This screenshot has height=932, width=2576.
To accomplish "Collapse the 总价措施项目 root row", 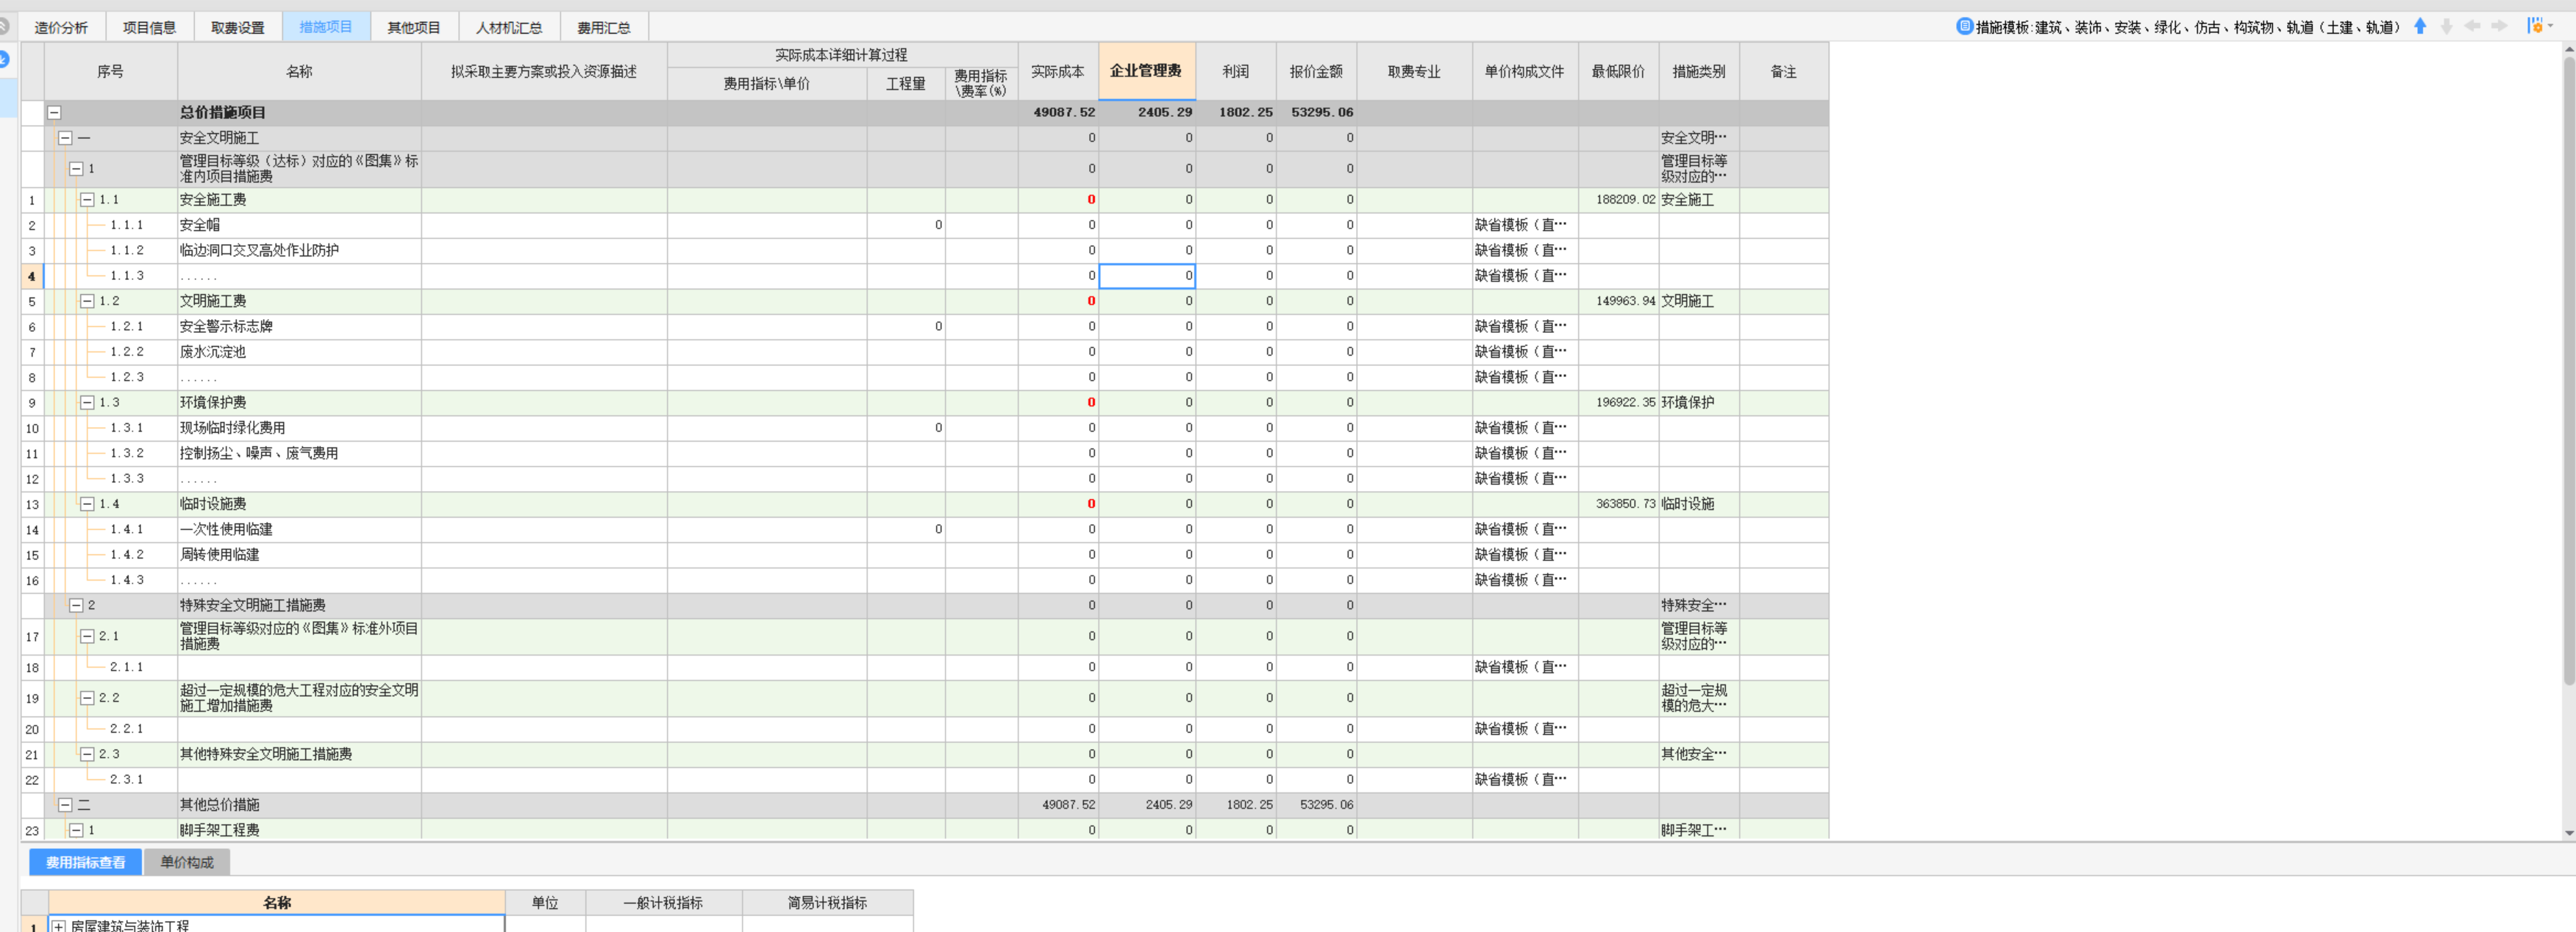I will [x=55, y=113].
